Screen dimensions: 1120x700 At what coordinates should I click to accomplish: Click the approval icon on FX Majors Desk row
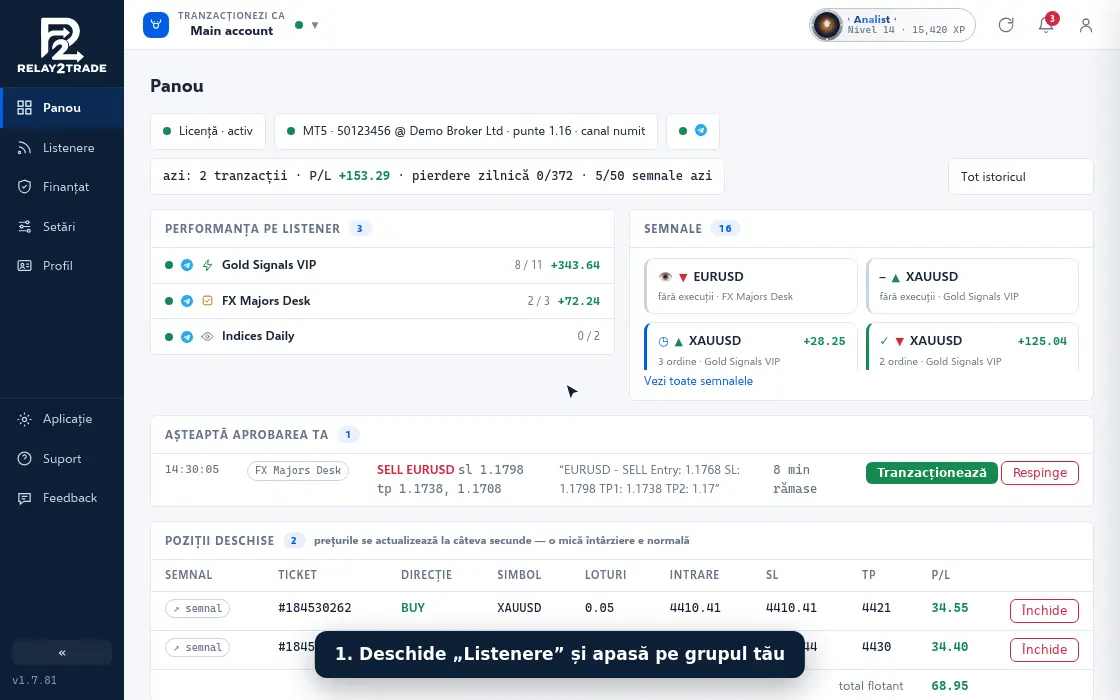click(x=207, y=301)
